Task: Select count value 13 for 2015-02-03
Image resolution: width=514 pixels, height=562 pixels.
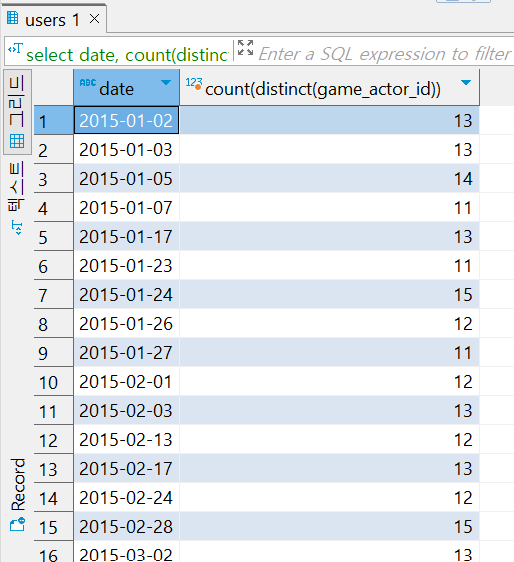Action: click(329, 410)
